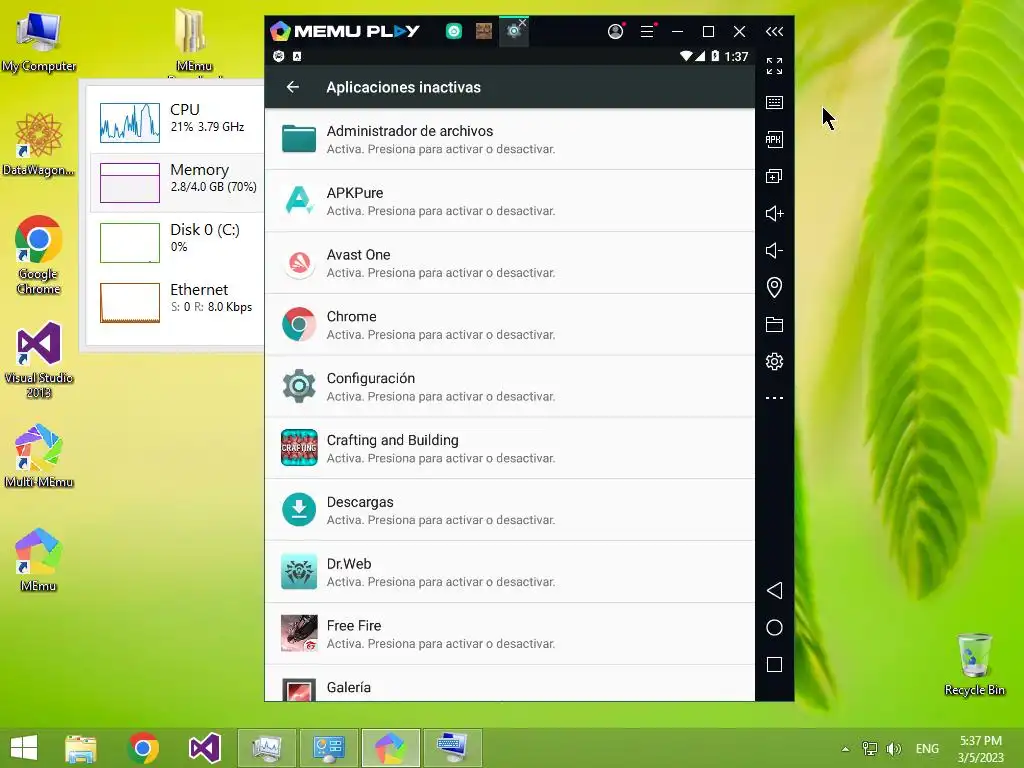Screen dimensions: 1024x768
Task: Toggle Descargas active state
Action: [x=509, y=510]
